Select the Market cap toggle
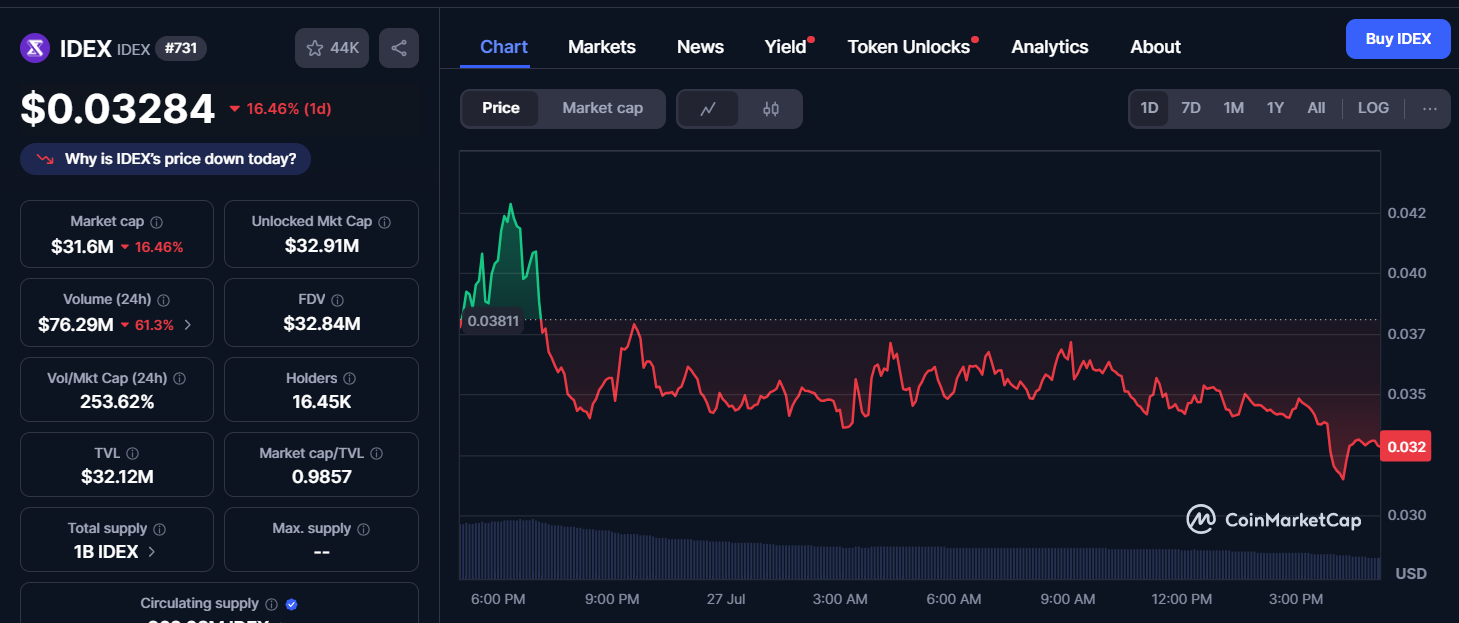The width and height of the screenshot is (1459, 623). [x=602, y=108]
